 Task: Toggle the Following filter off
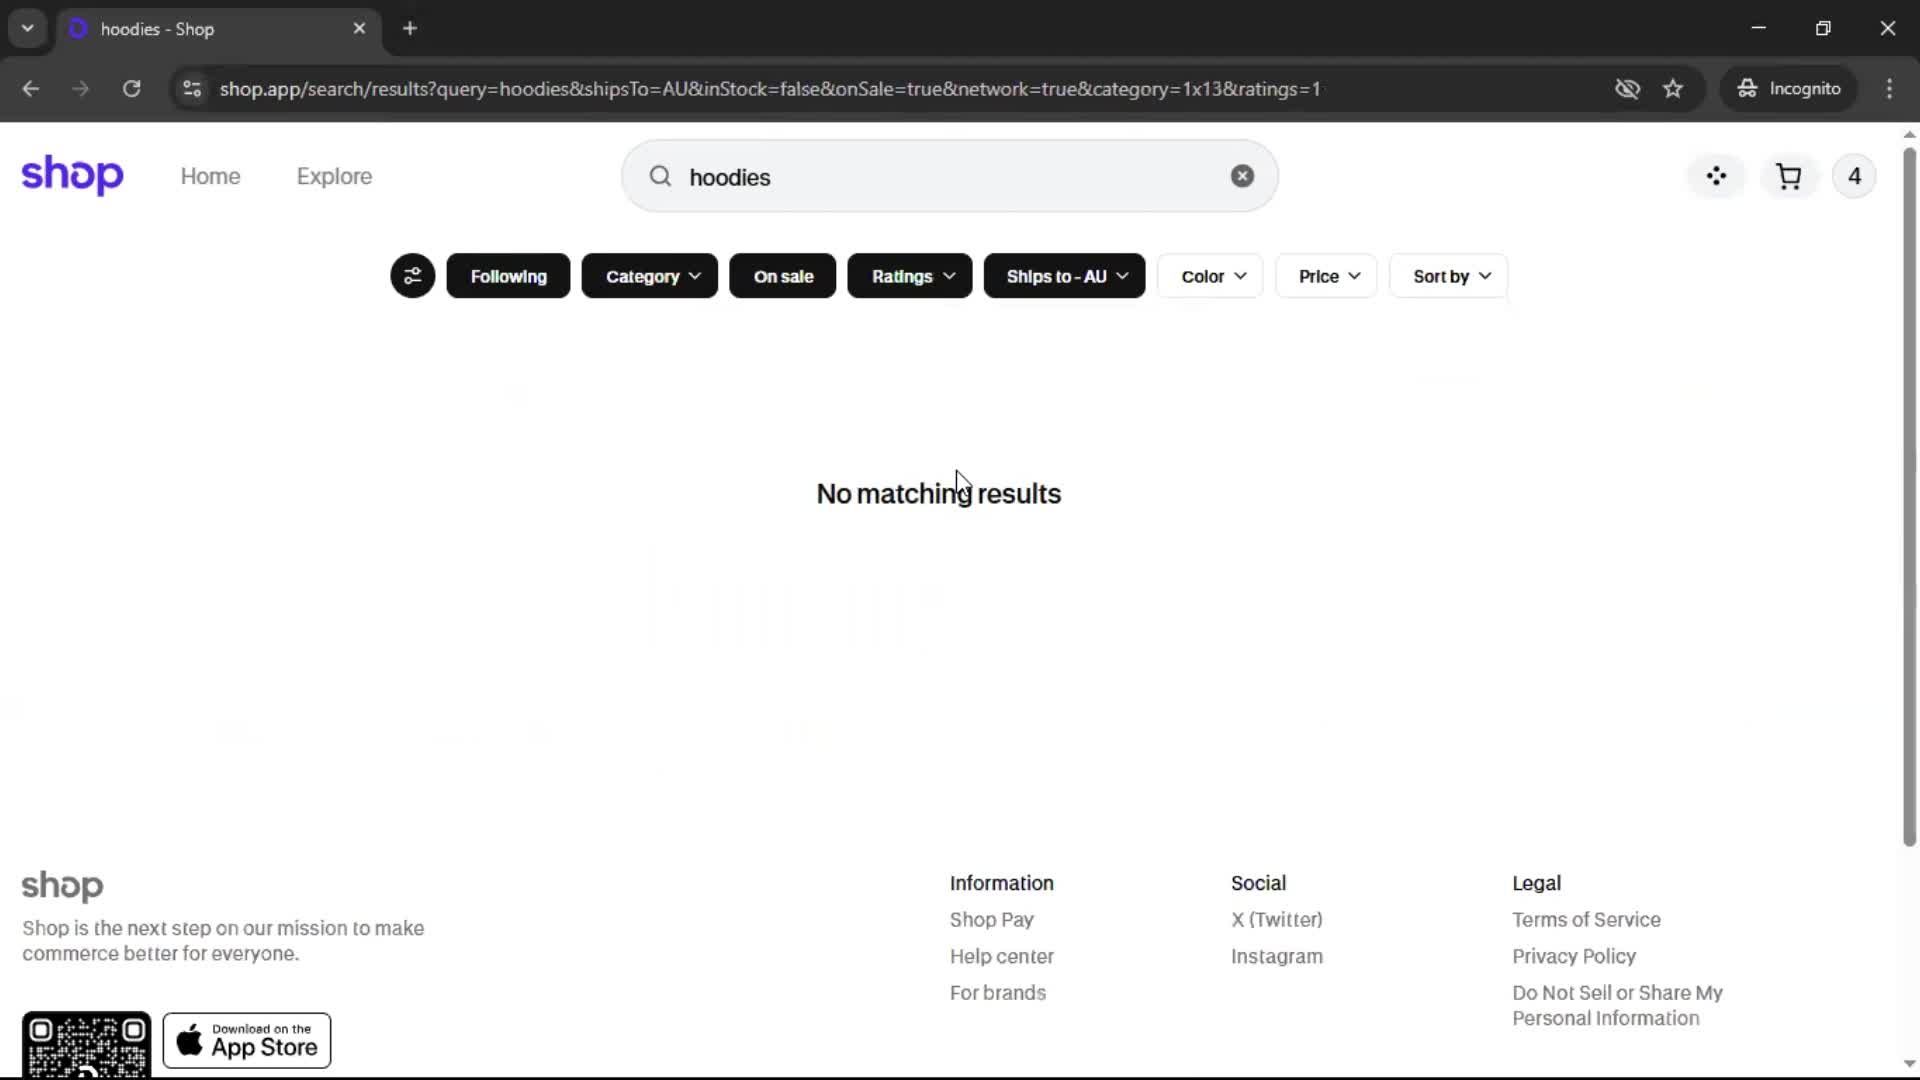(508, 276)
